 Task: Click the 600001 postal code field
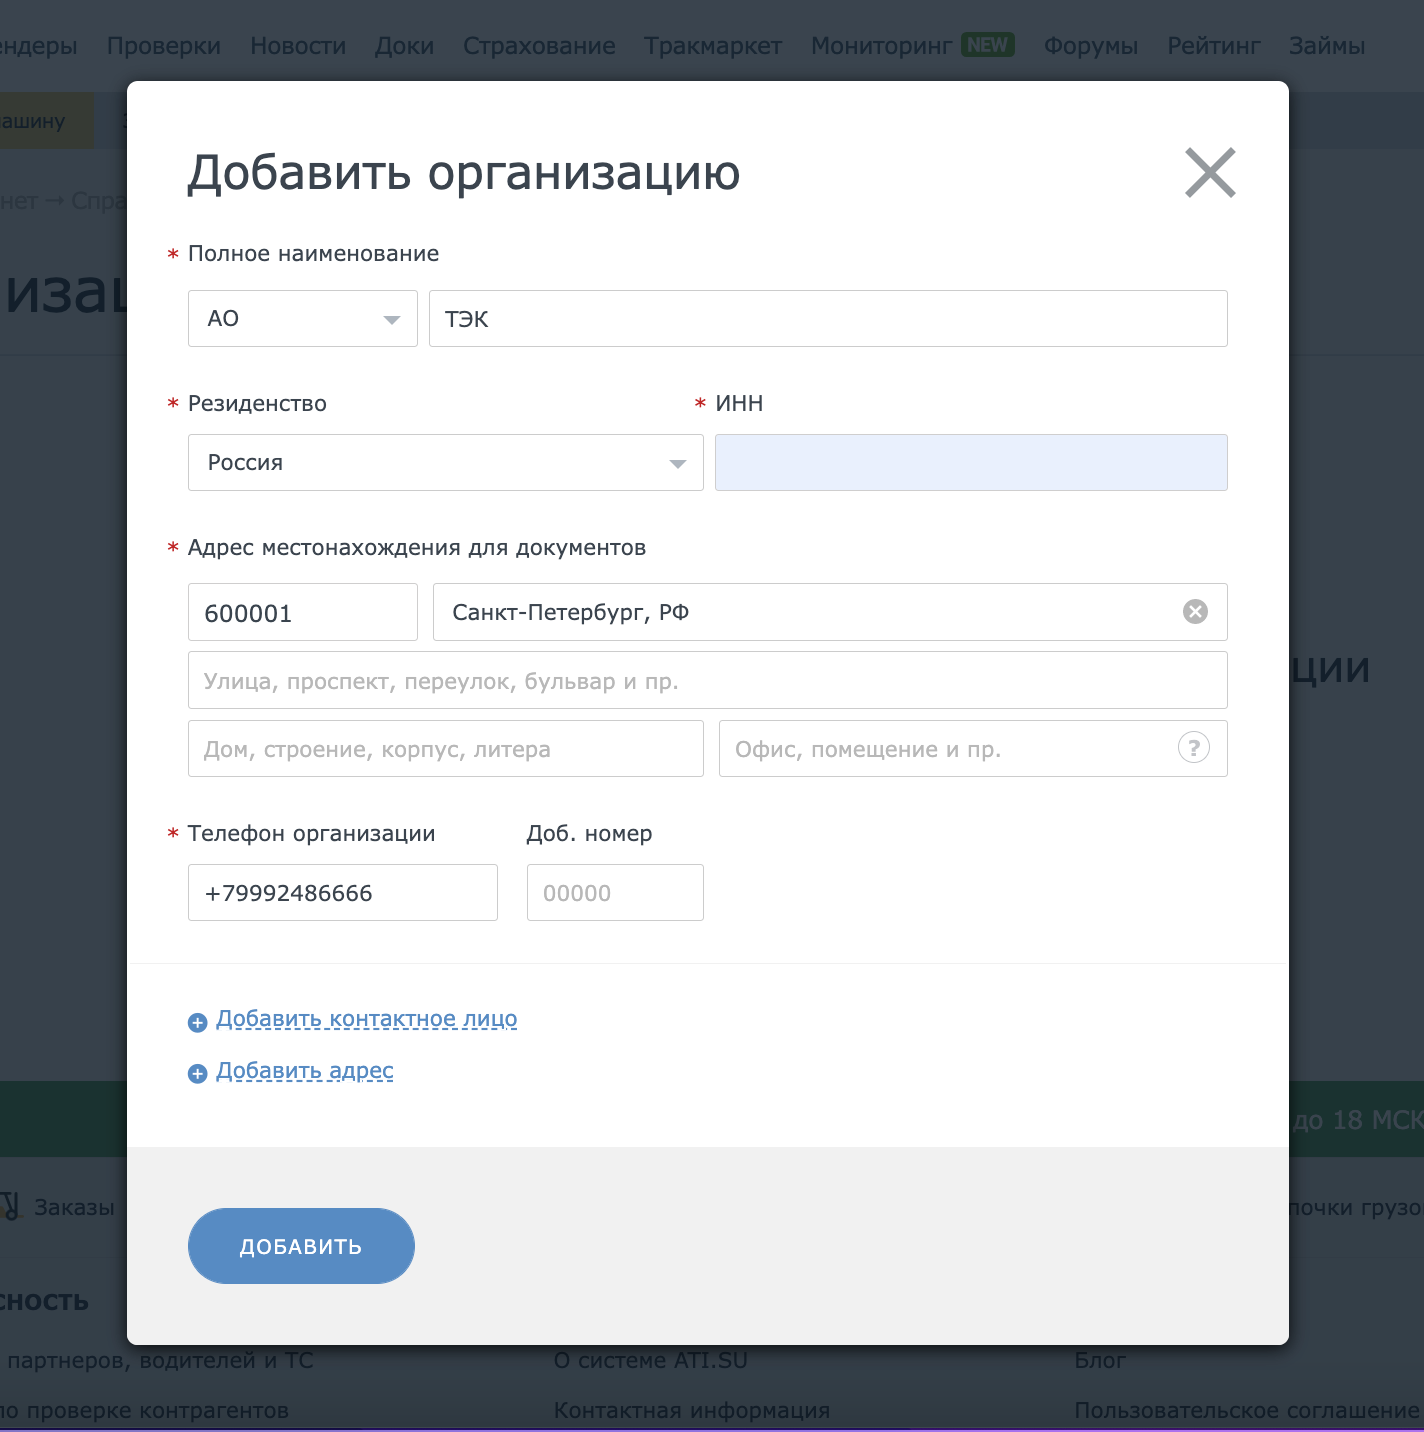pyautogui.click(x=303, y=612)
